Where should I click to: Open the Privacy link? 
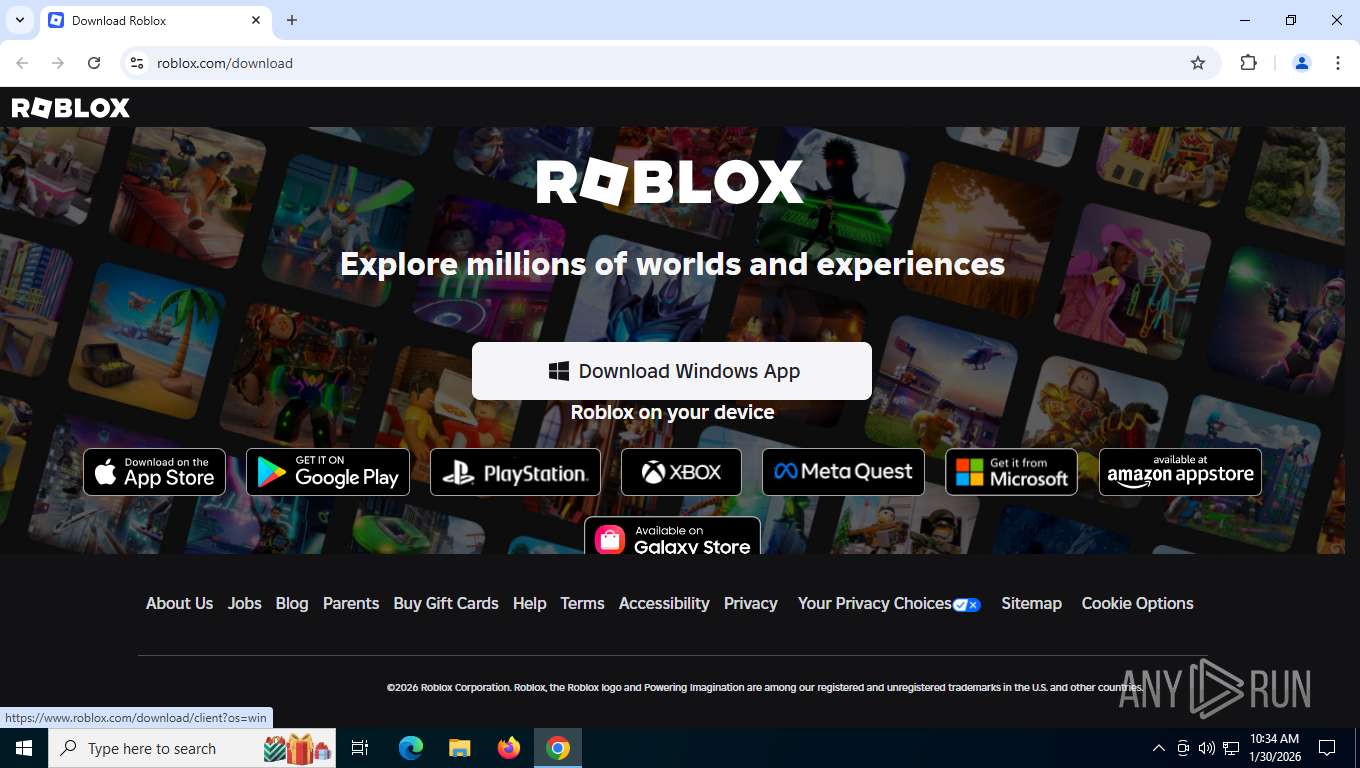tap(751, 603)
